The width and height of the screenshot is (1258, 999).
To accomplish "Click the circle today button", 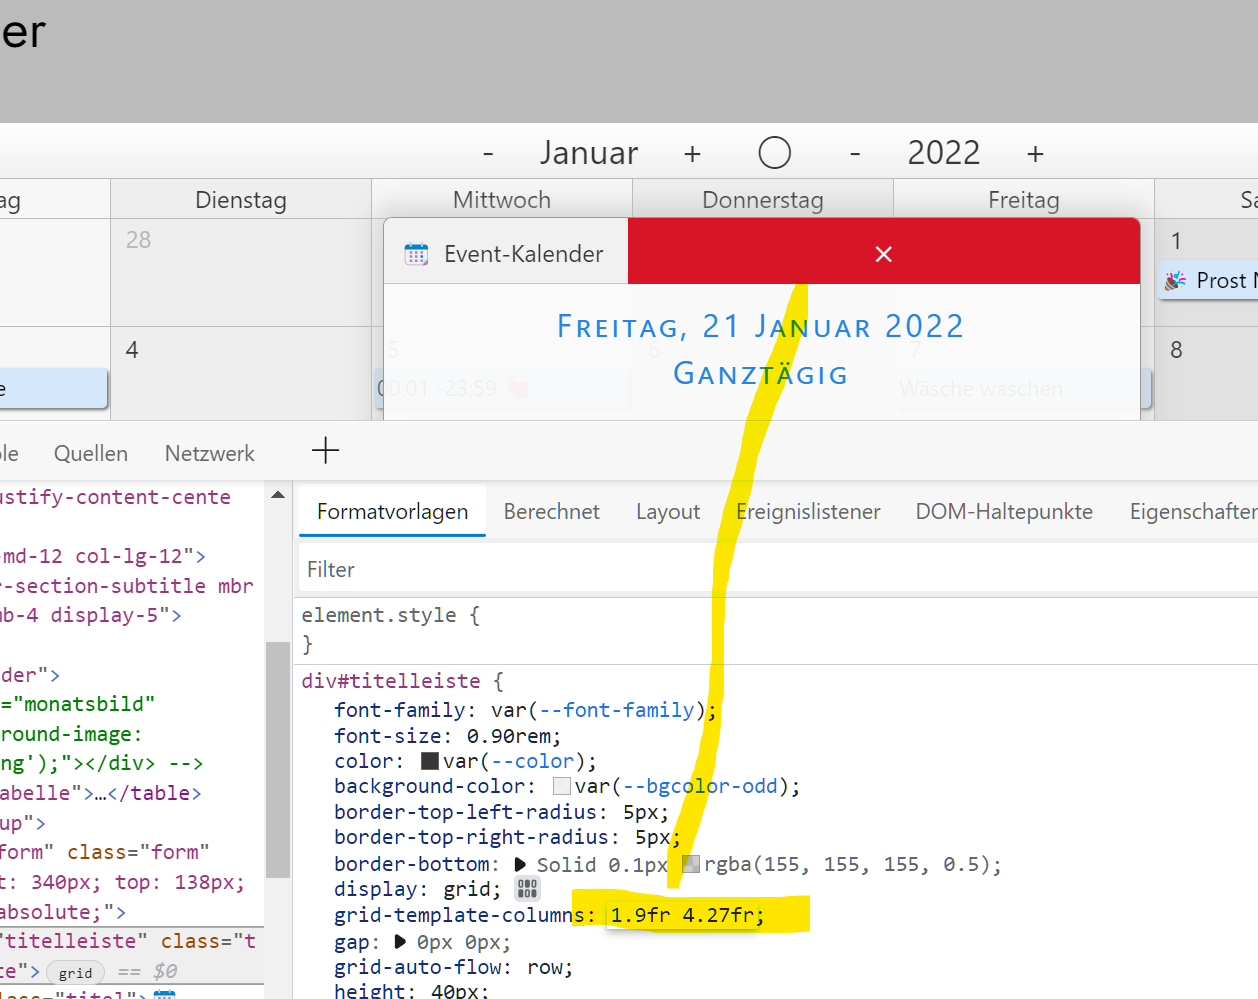I will pos(774,153).
